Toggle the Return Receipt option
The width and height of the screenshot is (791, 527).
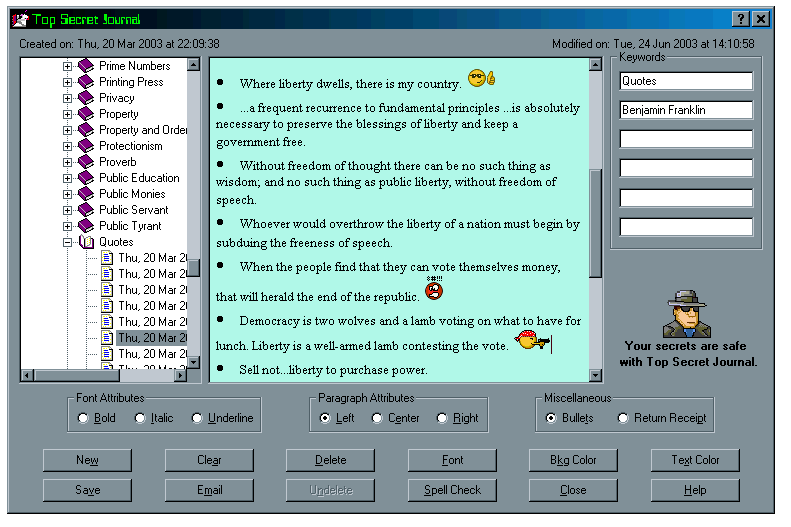pyautogui.click(x=623, y=418)
